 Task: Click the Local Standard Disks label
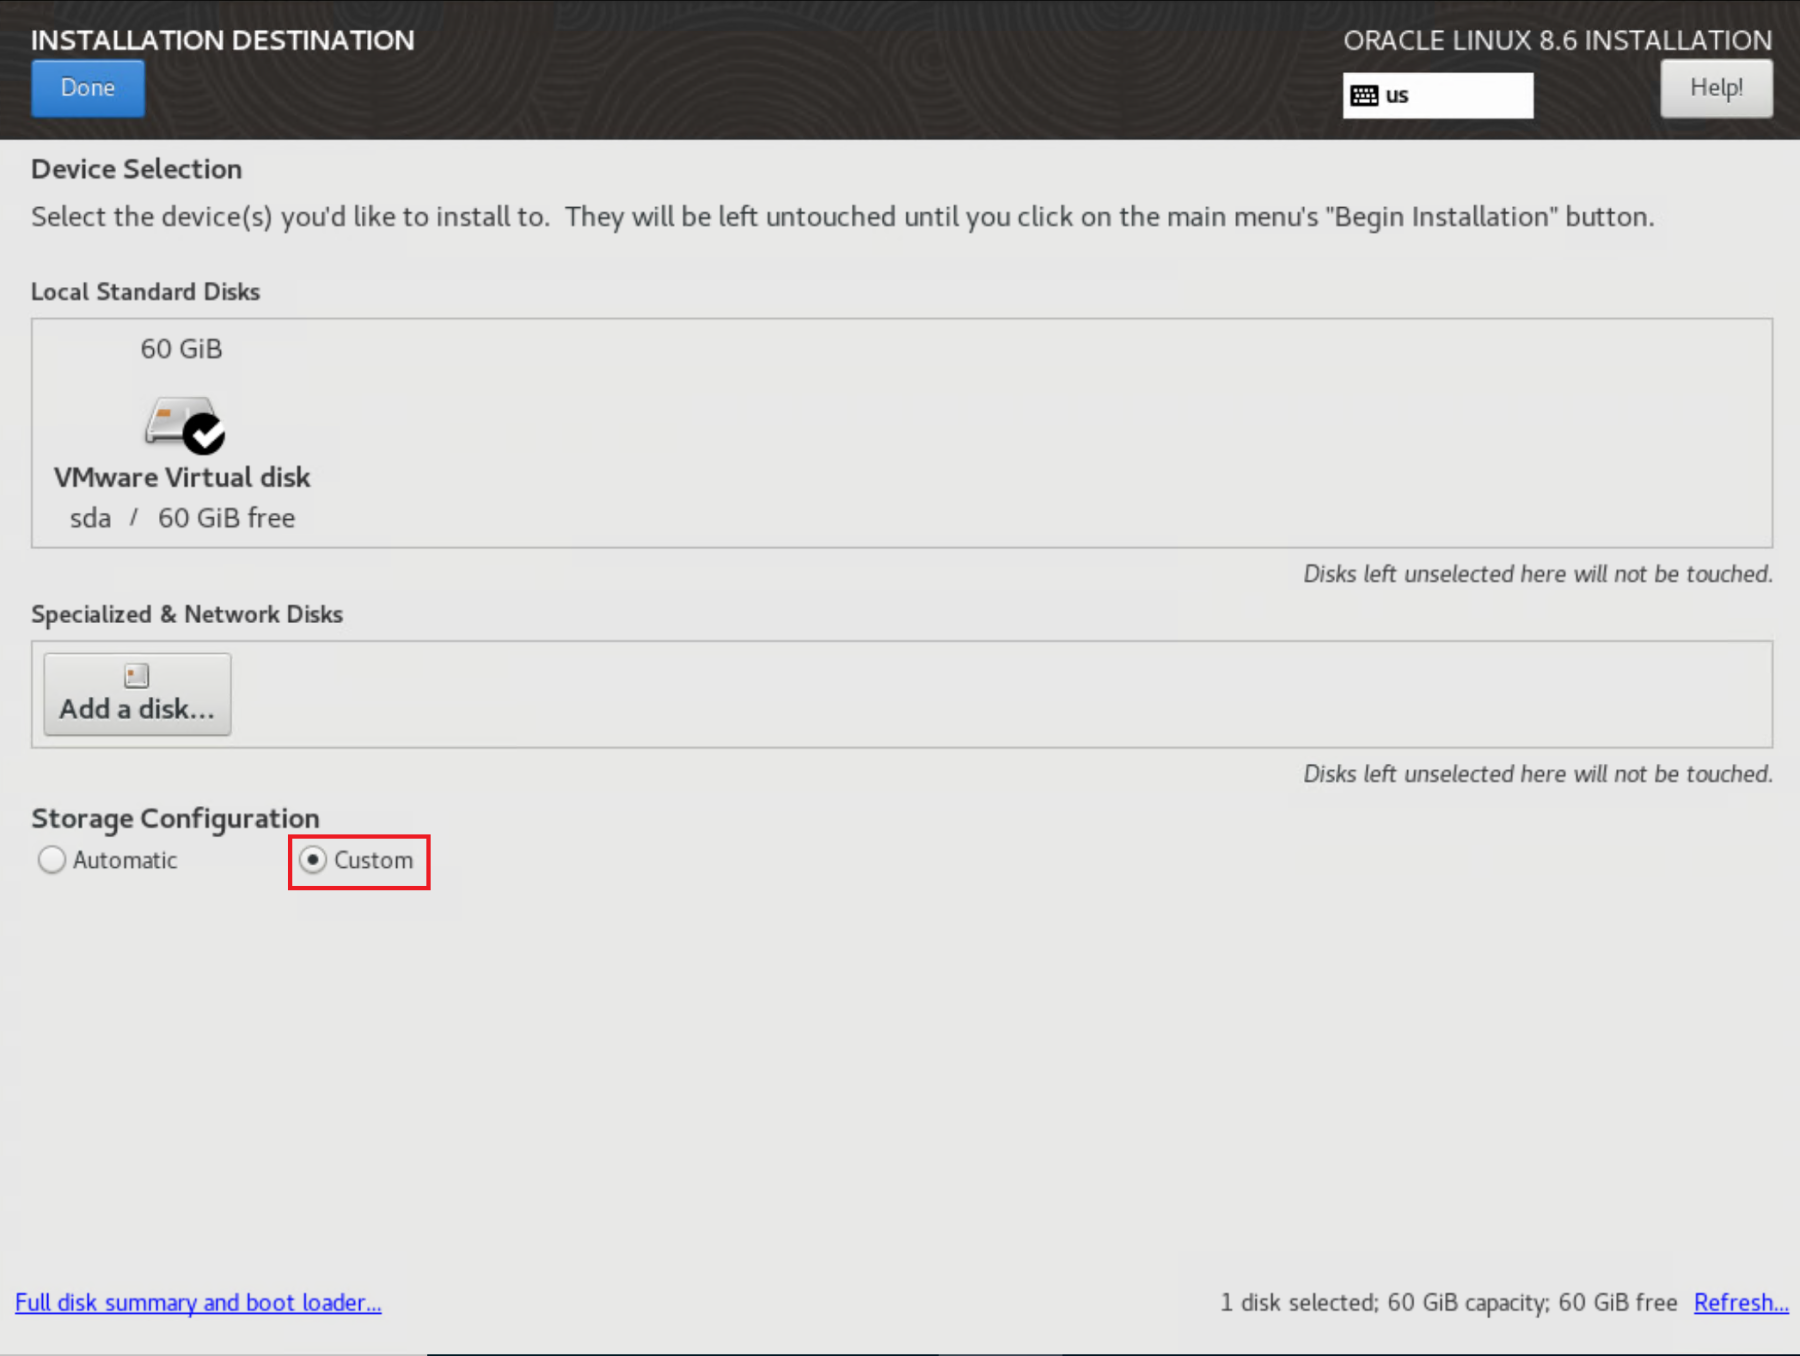(145, 291)
